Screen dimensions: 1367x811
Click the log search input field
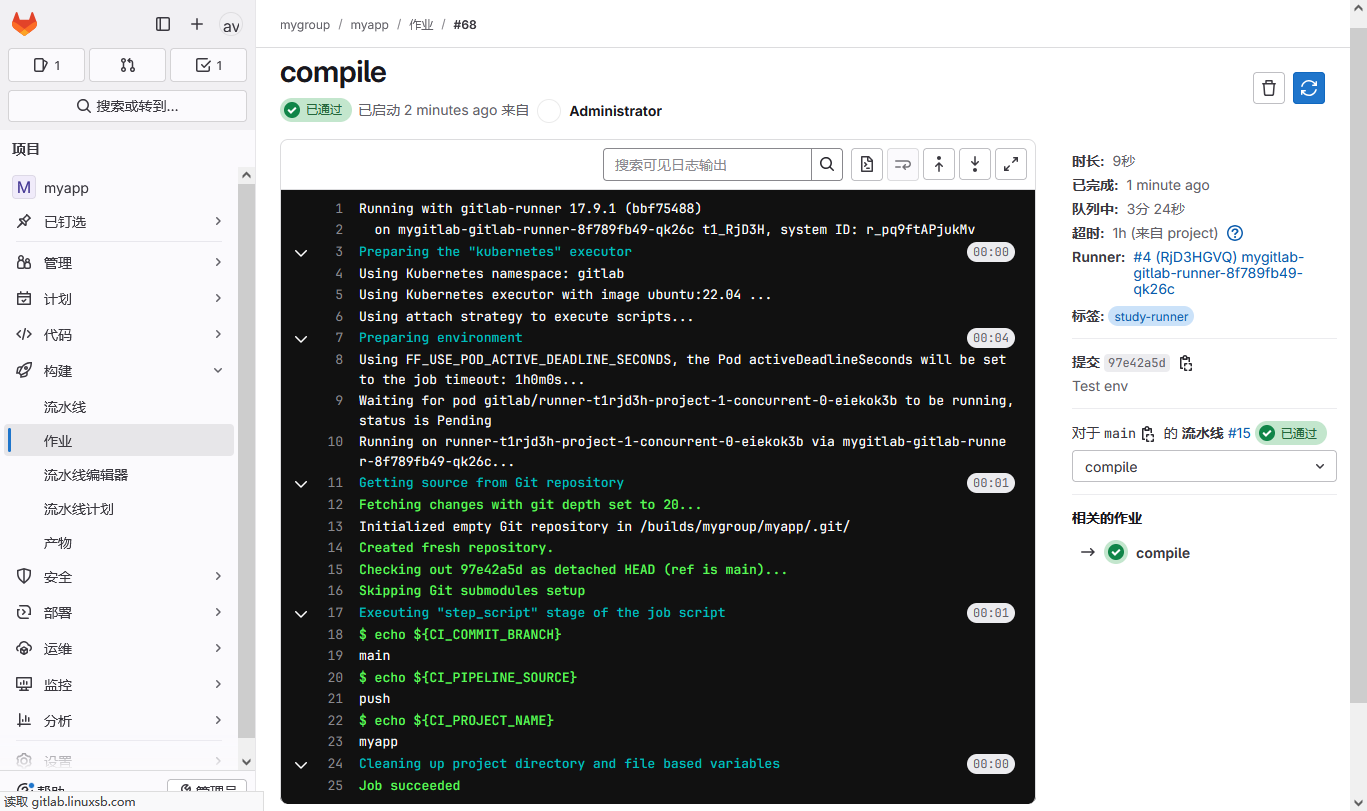[x=707, y=164]
